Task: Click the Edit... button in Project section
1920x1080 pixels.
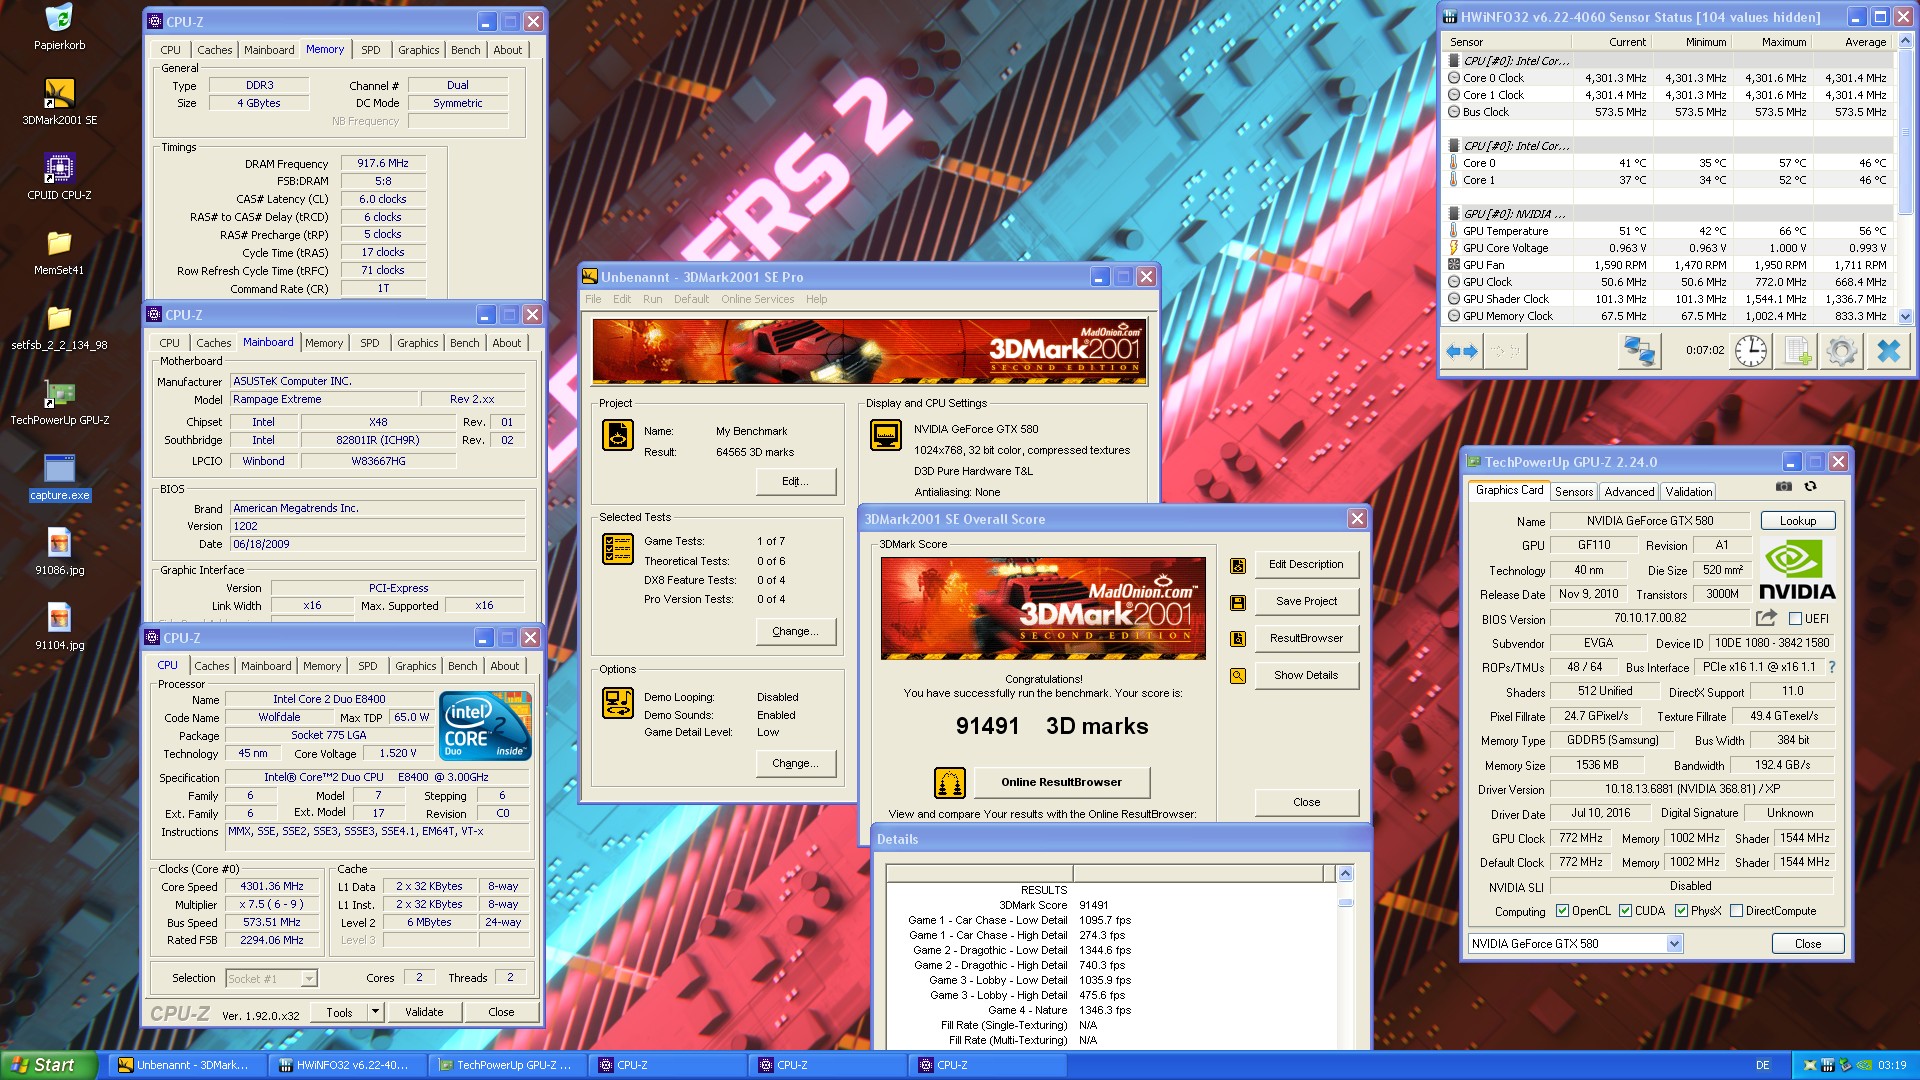Action: tap(795, 481)
